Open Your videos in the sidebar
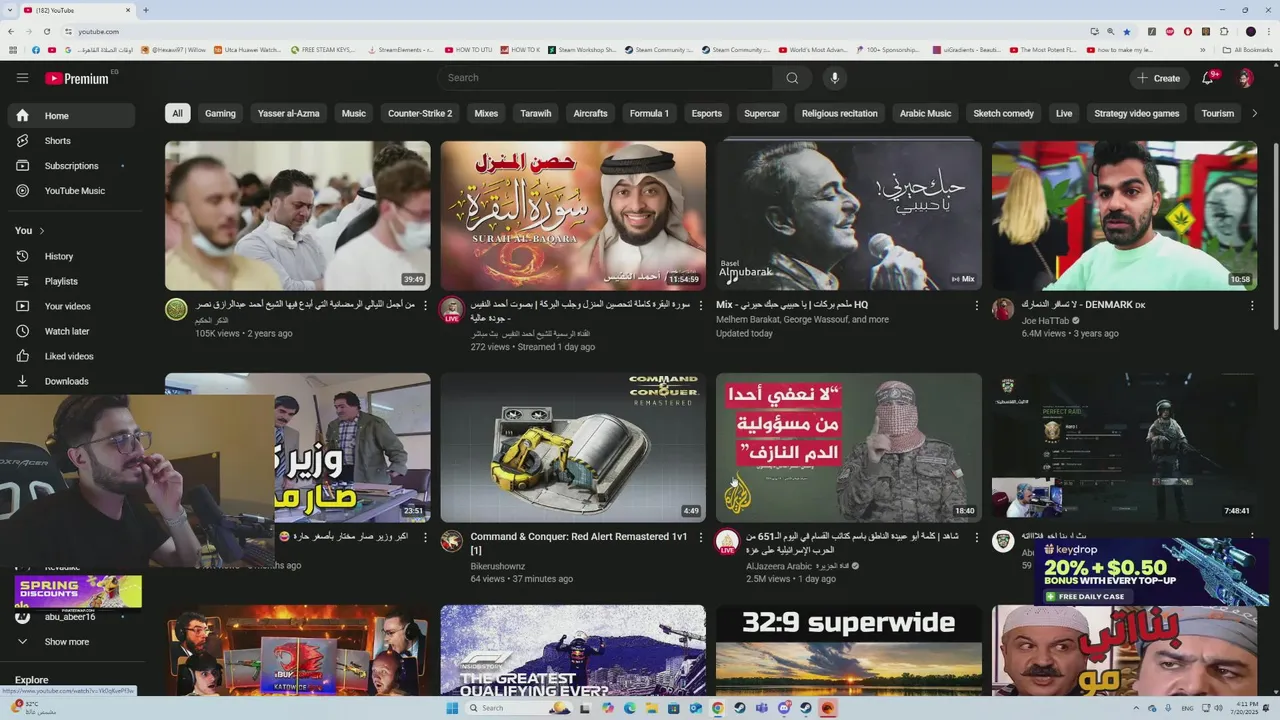Image resolution: width=1280 pixels, height=720 pixels. pyautogui.click(x=70, y=307)
